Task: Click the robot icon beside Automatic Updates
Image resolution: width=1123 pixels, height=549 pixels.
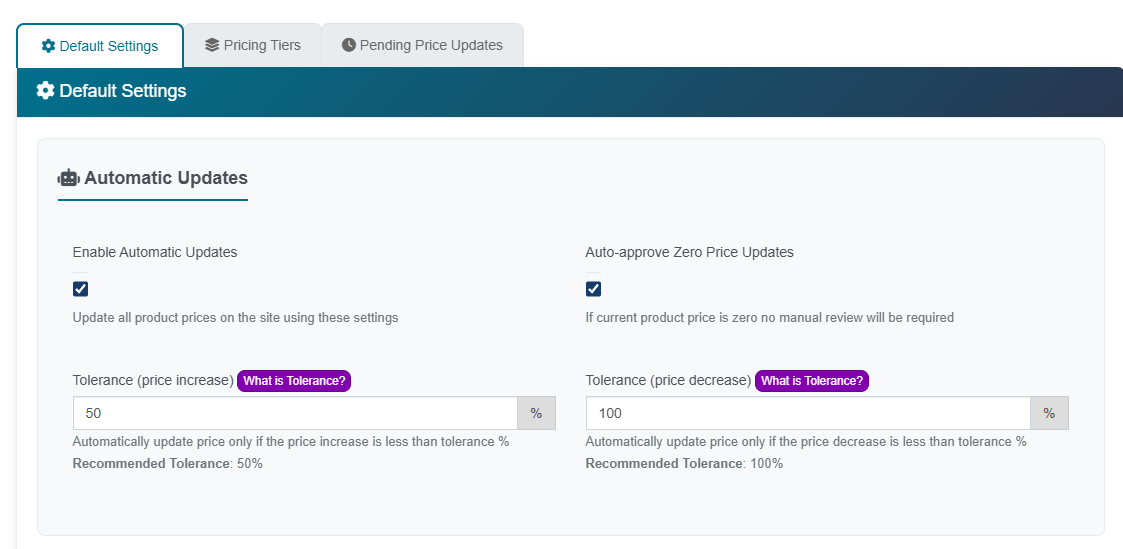Action: point(68,178)
